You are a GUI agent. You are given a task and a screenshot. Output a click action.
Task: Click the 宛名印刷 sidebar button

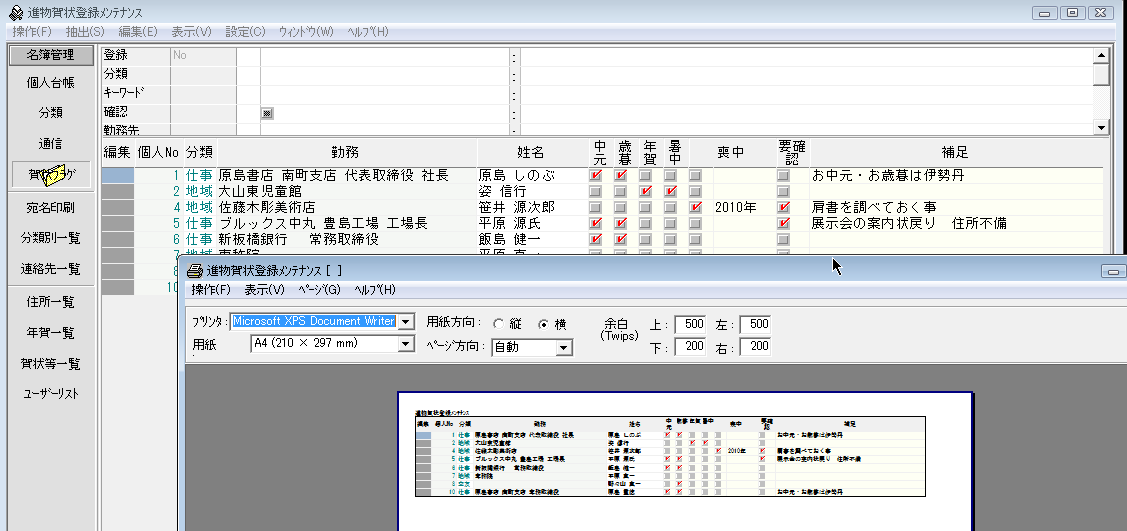click(51, 208)
